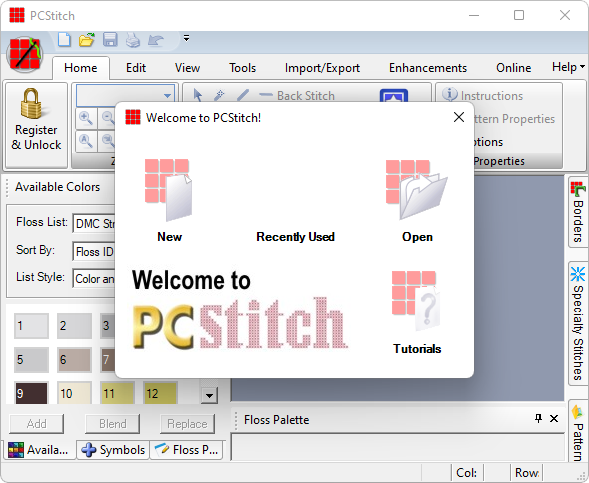Click the zoom in magnifier icon

[86, 119]
